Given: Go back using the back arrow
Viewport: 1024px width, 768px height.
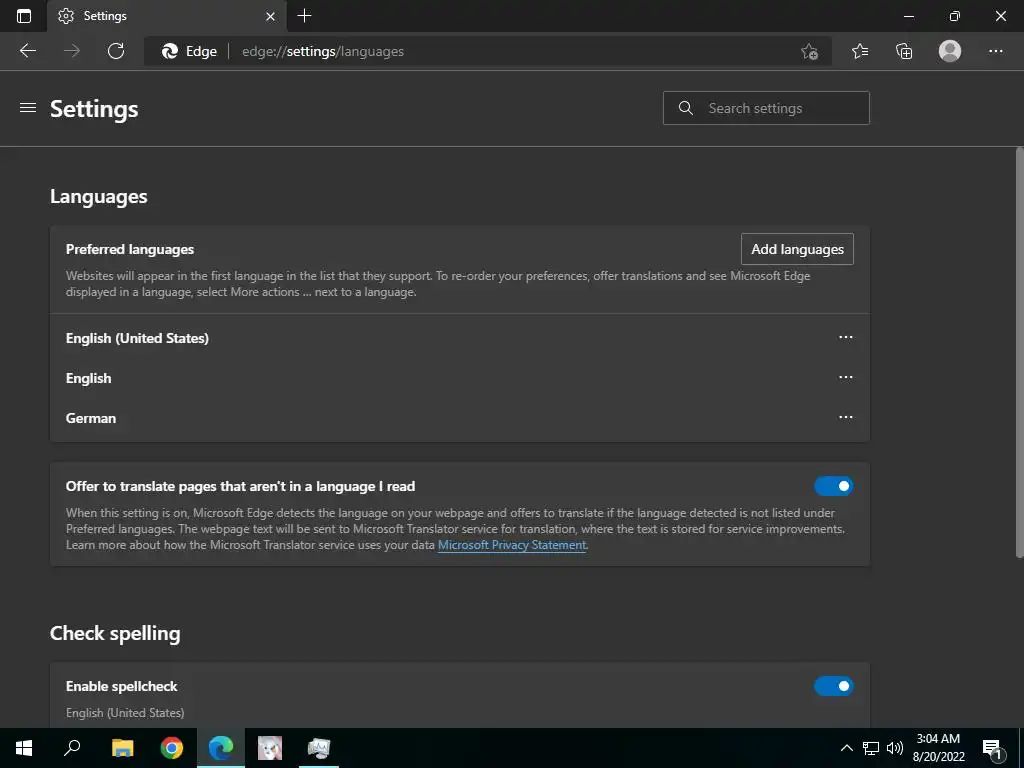Looking at the screenshot, I should [27, 51].
